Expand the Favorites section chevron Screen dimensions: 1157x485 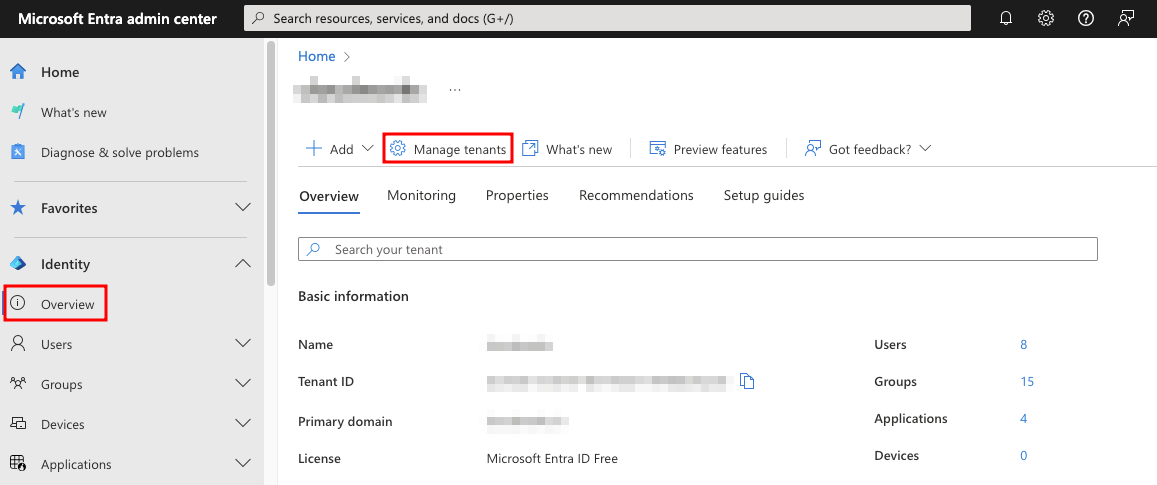(243, 207)
